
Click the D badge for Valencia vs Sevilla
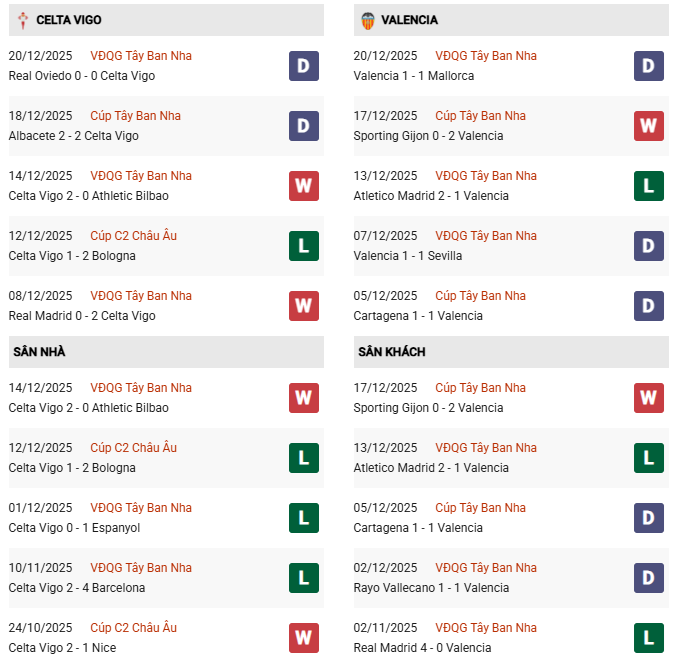649,246
